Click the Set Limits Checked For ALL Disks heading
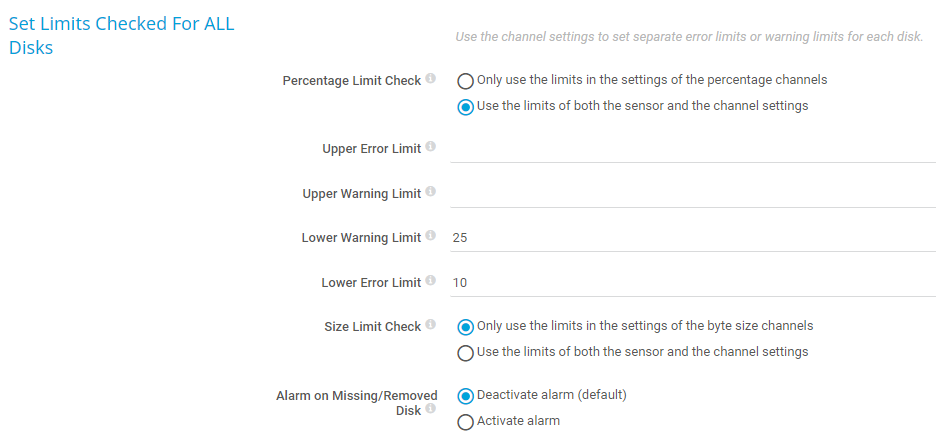Image resolution: width=936 pixels, height=439 pixels. point(121,35)
